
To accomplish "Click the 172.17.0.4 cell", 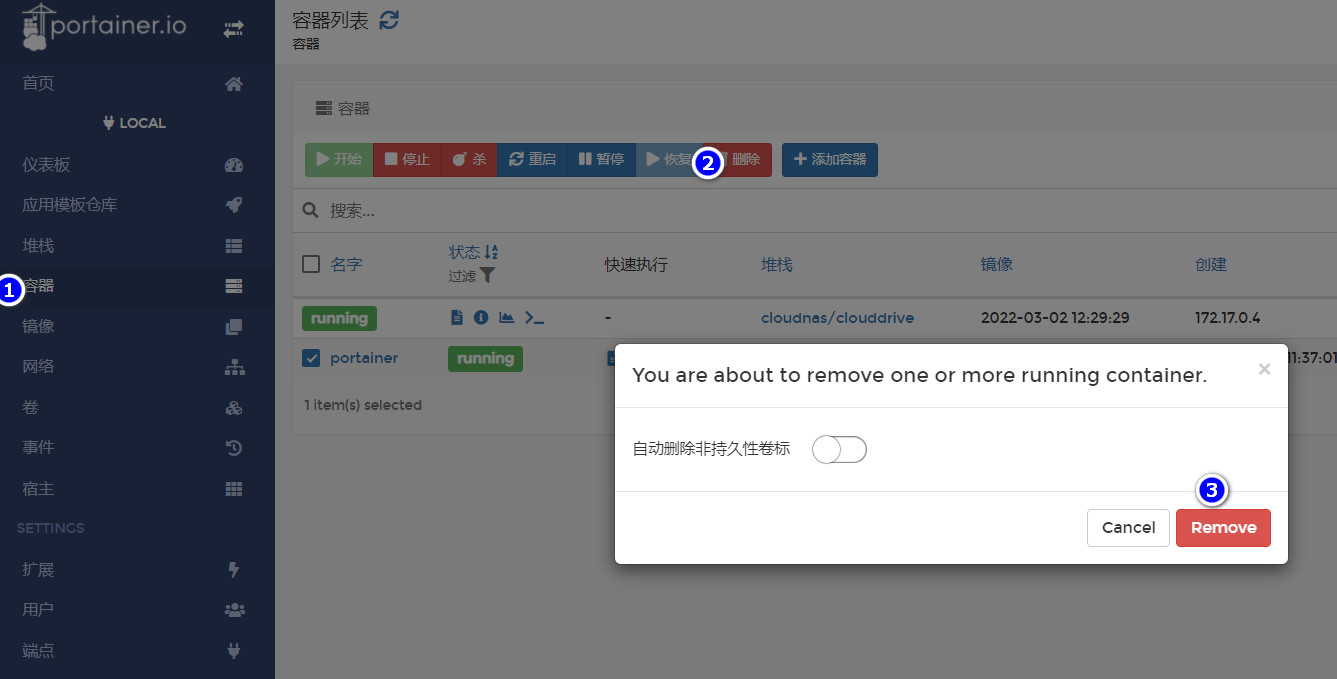I will (x=1227, y=318).
